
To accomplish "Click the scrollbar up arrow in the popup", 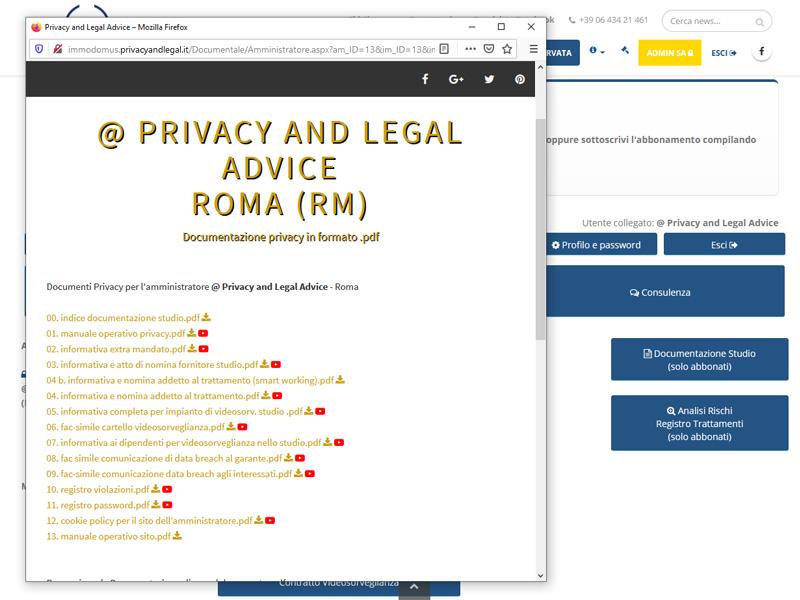I will point(540,67).
